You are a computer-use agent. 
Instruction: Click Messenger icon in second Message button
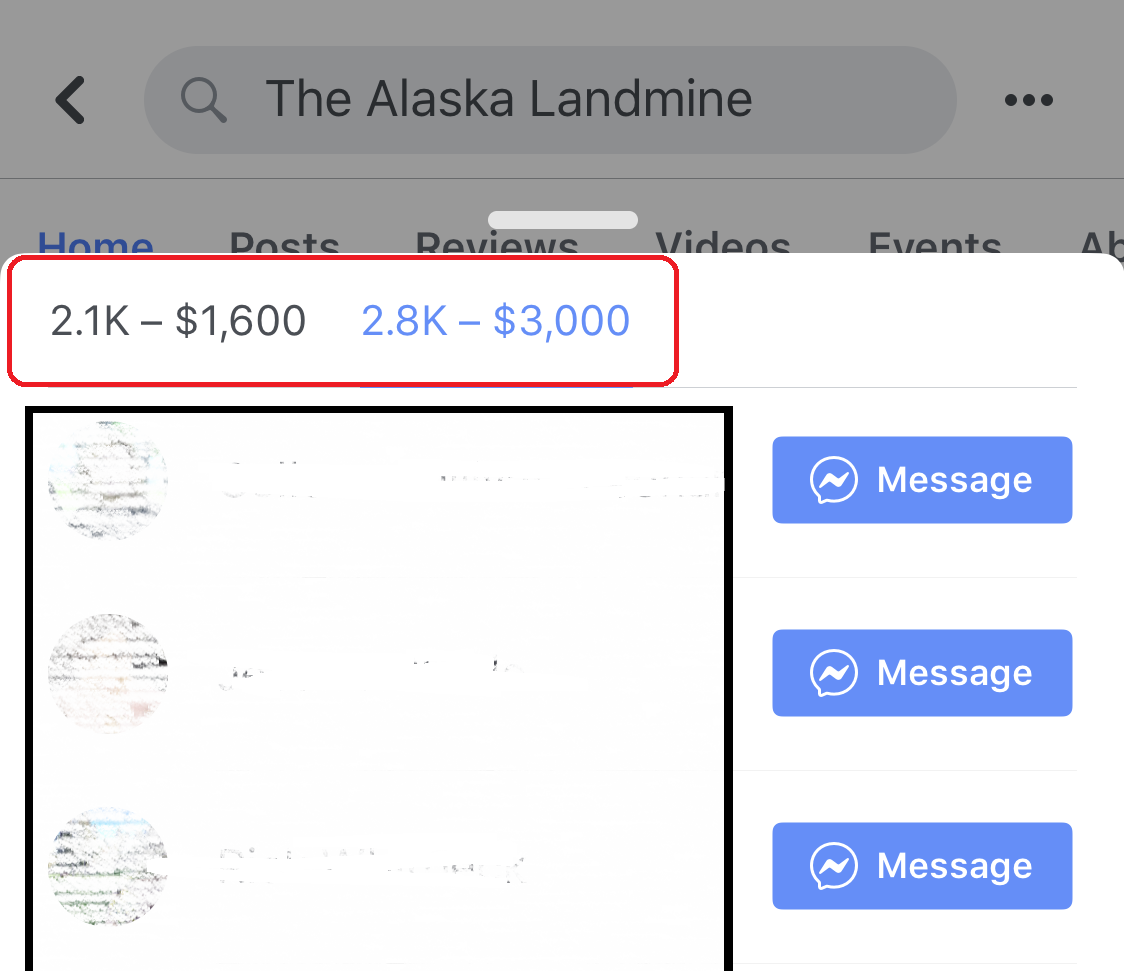point(834,673)
